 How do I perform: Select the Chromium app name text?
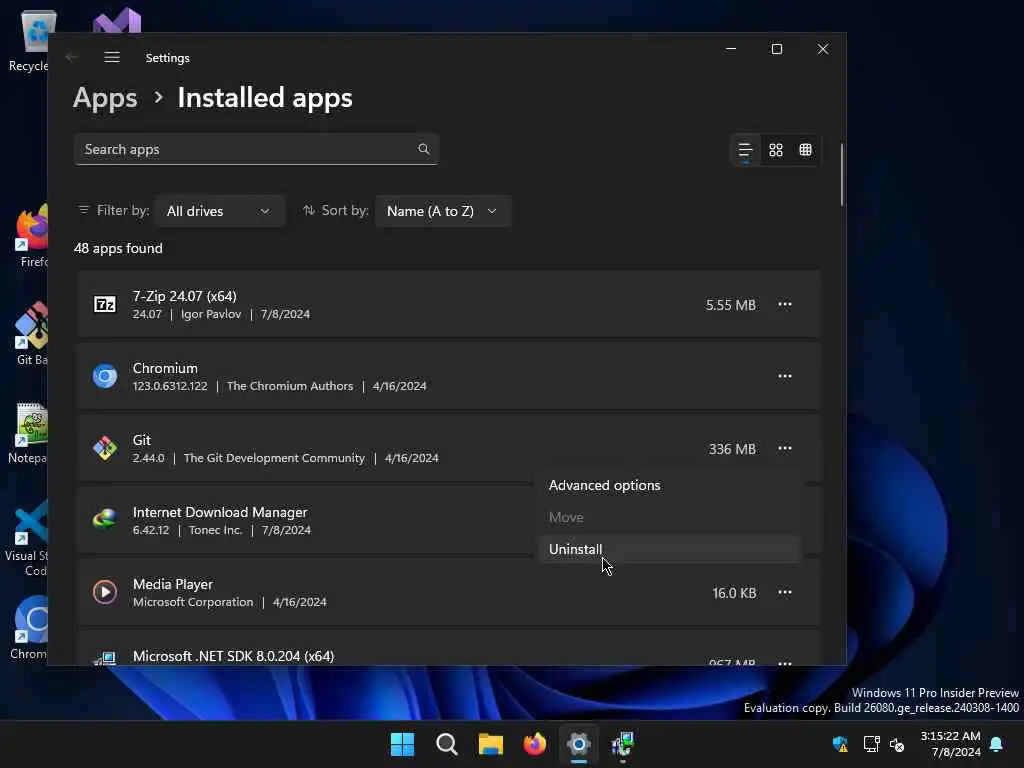tap(165, 368)
